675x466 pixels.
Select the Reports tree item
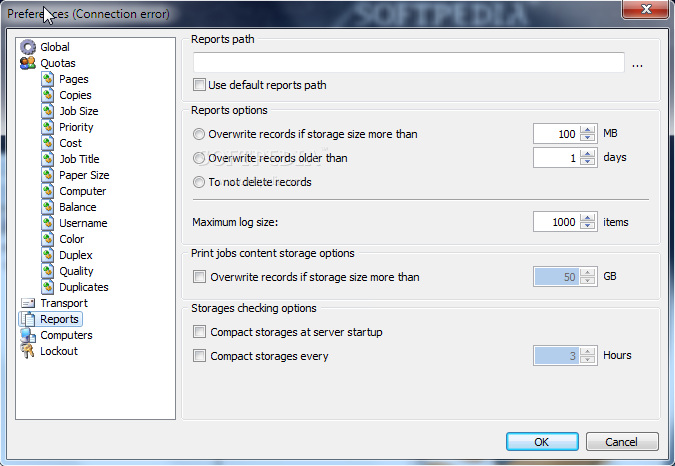pos(59,319)
